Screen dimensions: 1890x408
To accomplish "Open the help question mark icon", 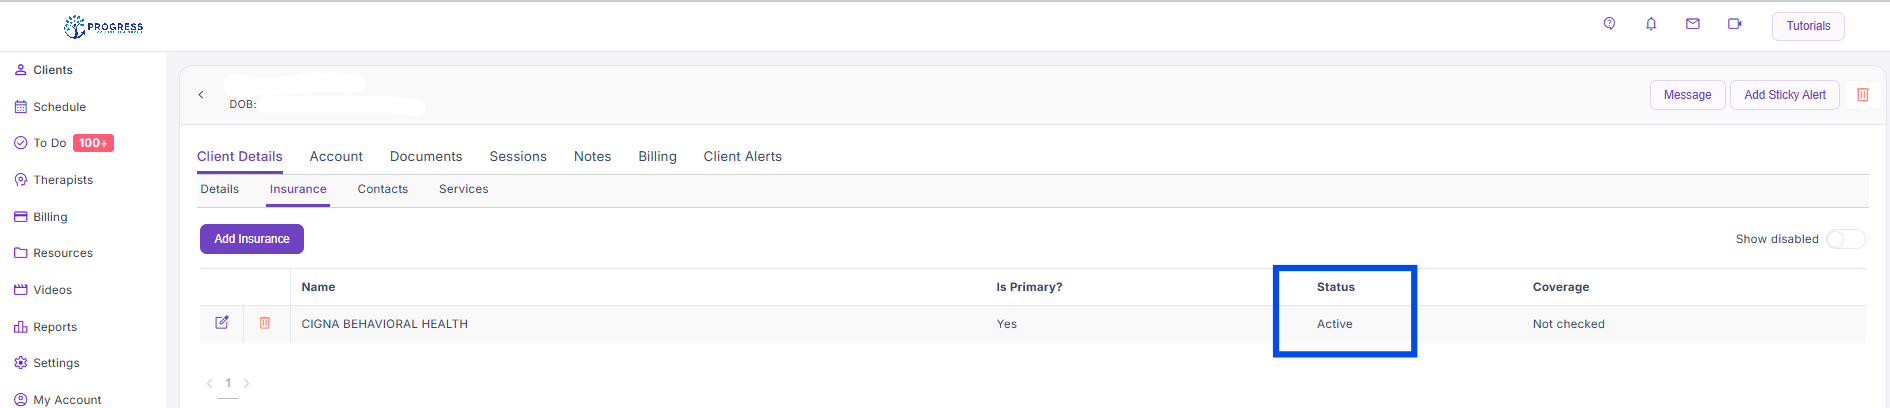I will (x=1609, y=24).
